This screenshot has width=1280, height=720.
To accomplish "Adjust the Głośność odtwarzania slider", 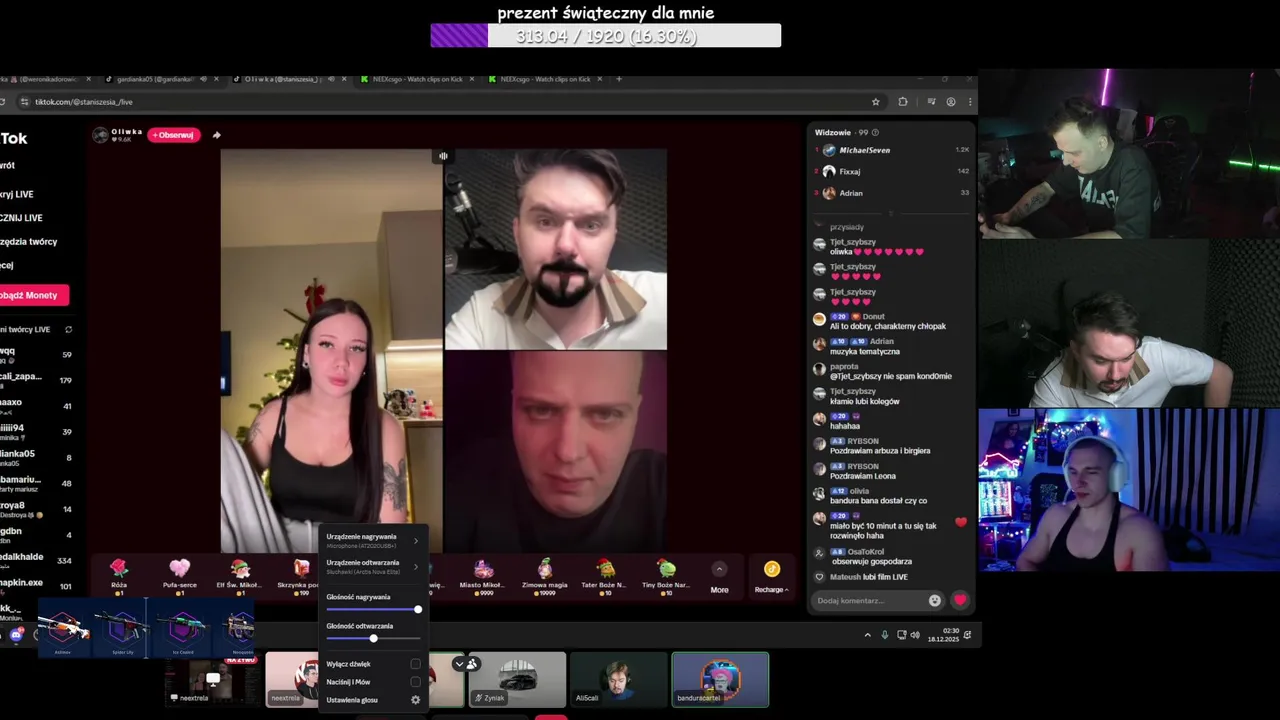I will [x=373, y=639].
